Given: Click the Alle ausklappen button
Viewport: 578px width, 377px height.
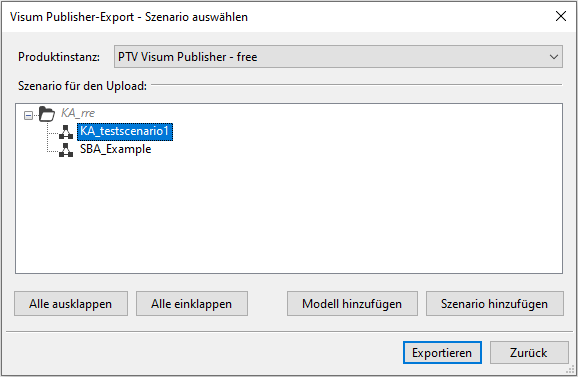Looking at the screenshot, I should 71,304.
